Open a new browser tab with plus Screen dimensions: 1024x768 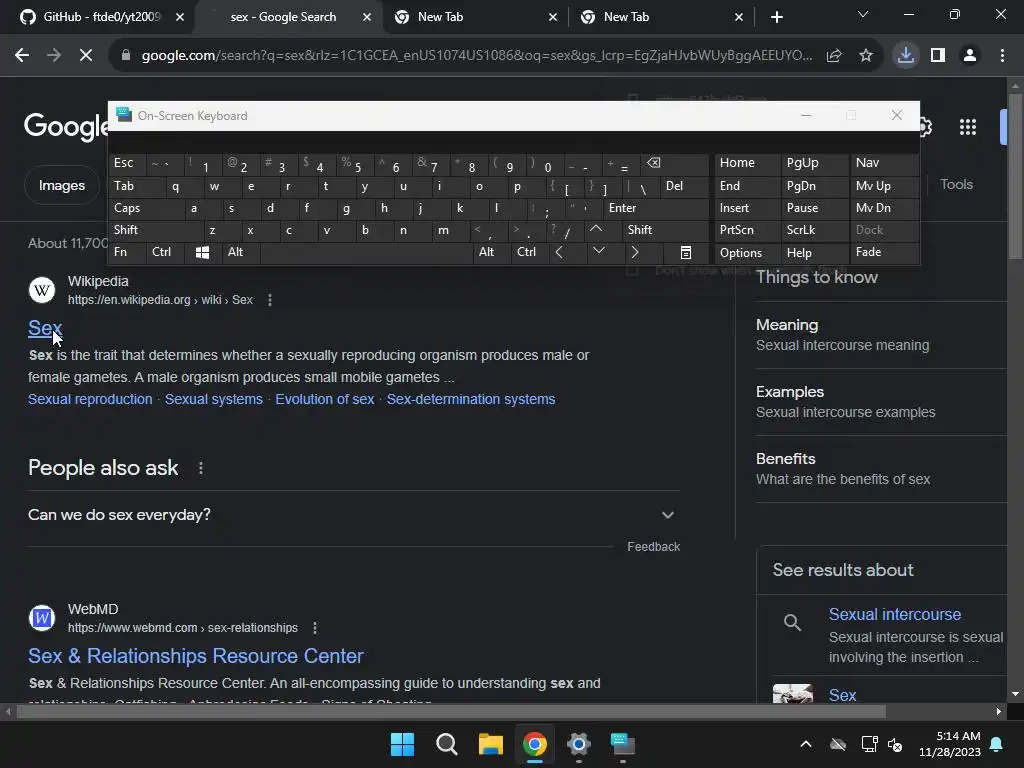click(776, 17)
